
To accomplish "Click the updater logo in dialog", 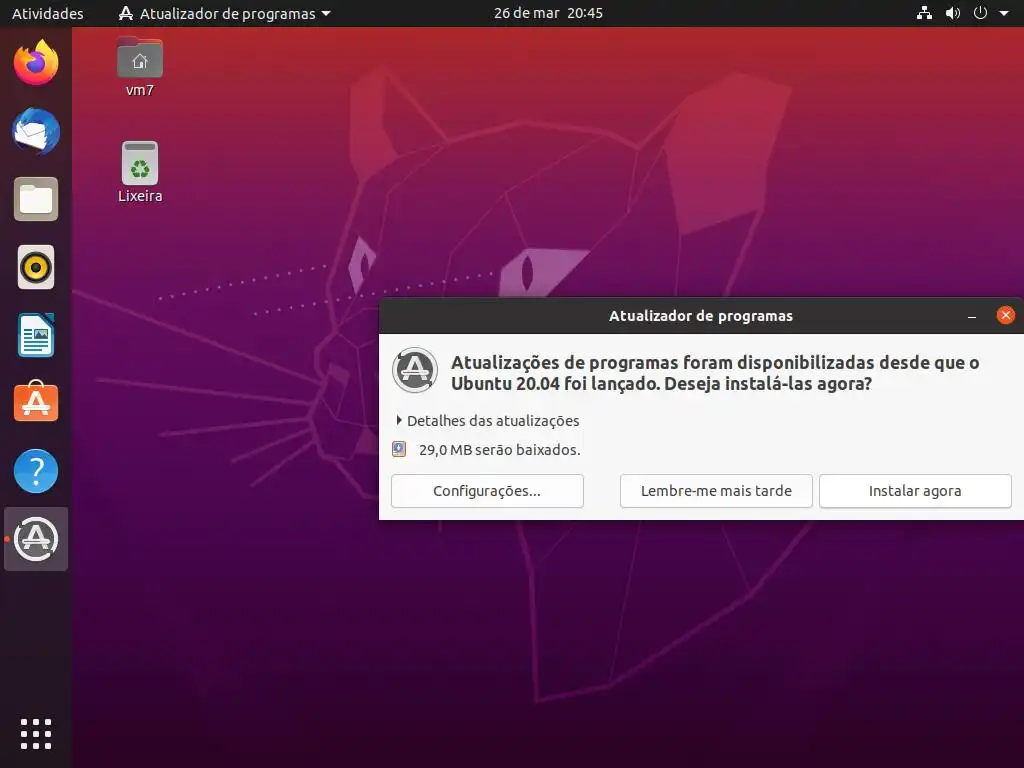I will pyautogui.click(x=415, y=370).
